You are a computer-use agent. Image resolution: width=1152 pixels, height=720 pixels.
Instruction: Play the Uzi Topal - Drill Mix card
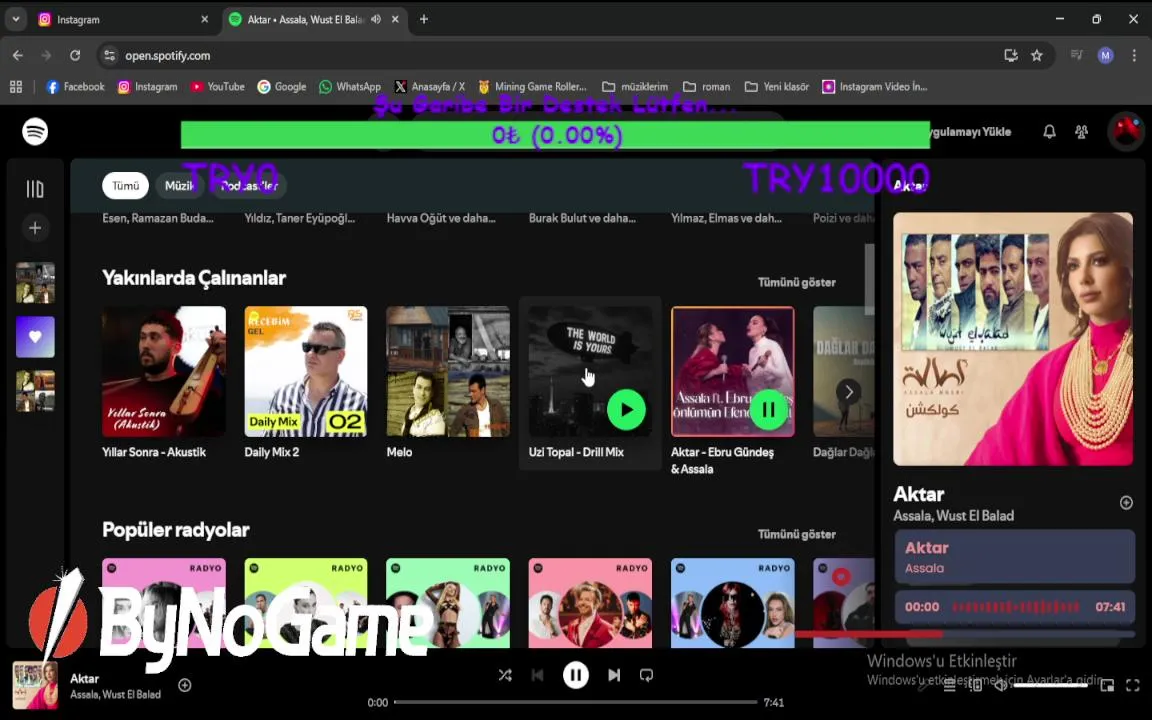click(x=626, y=410)
